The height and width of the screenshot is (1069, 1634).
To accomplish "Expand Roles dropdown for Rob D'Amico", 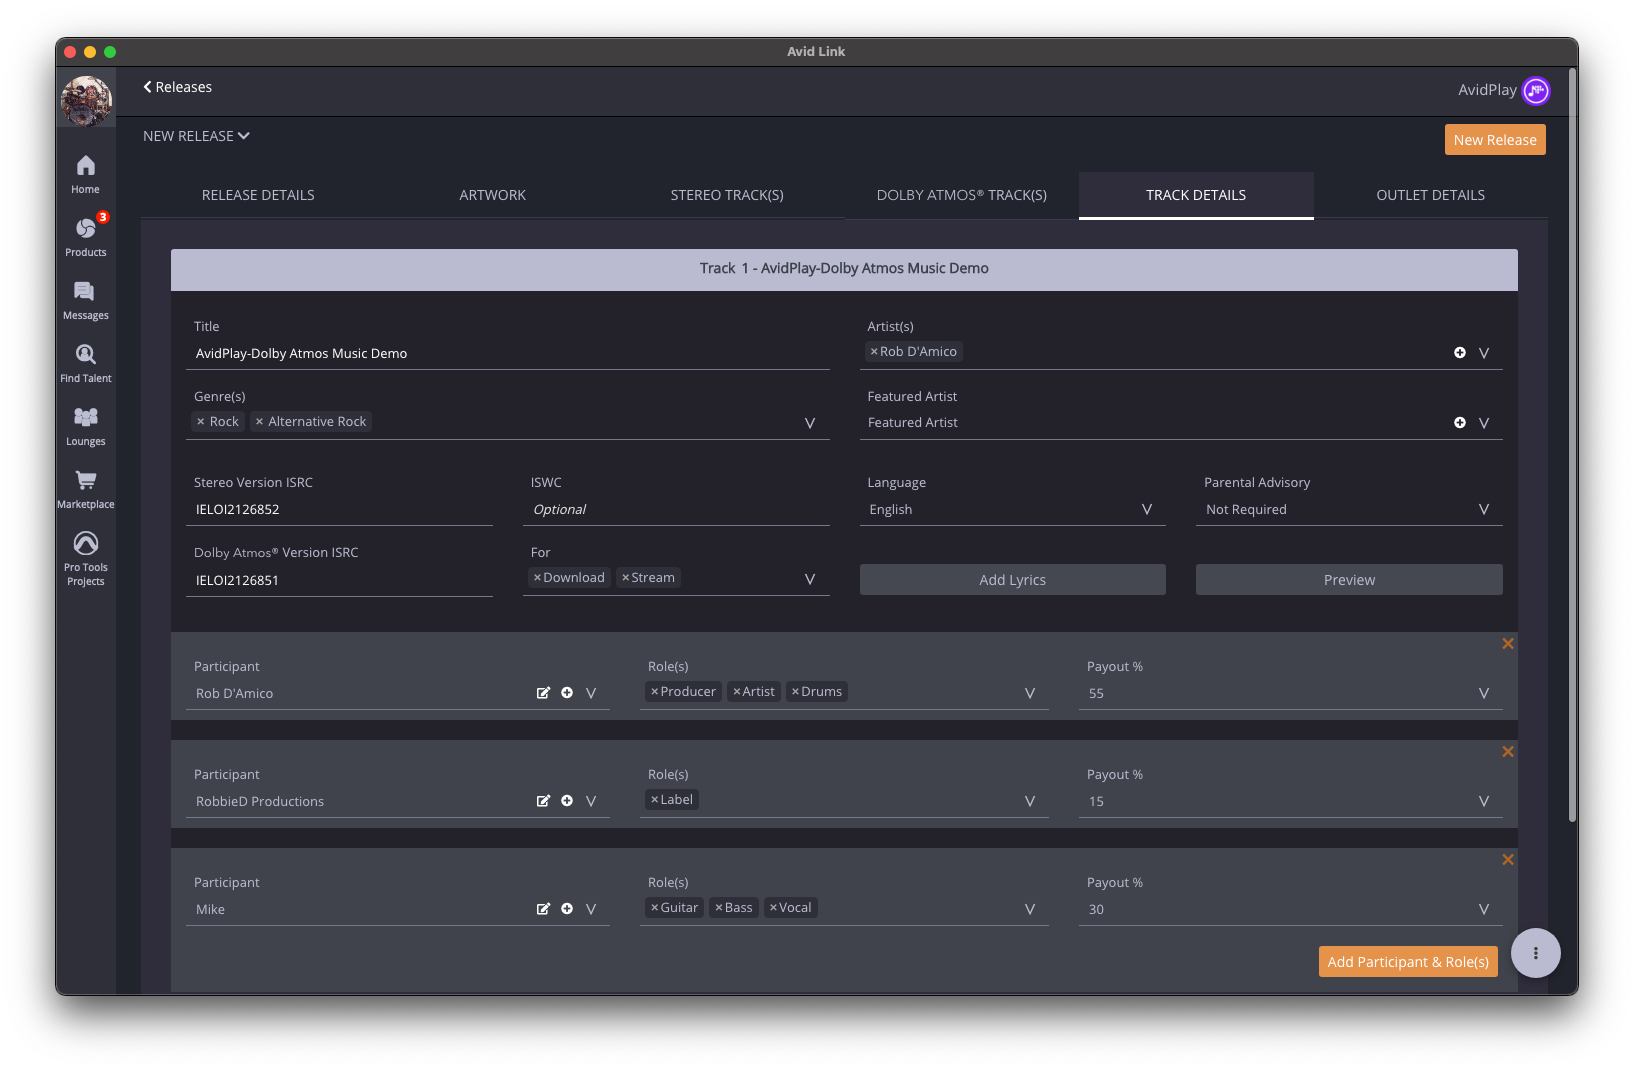I will point(1030,693).
